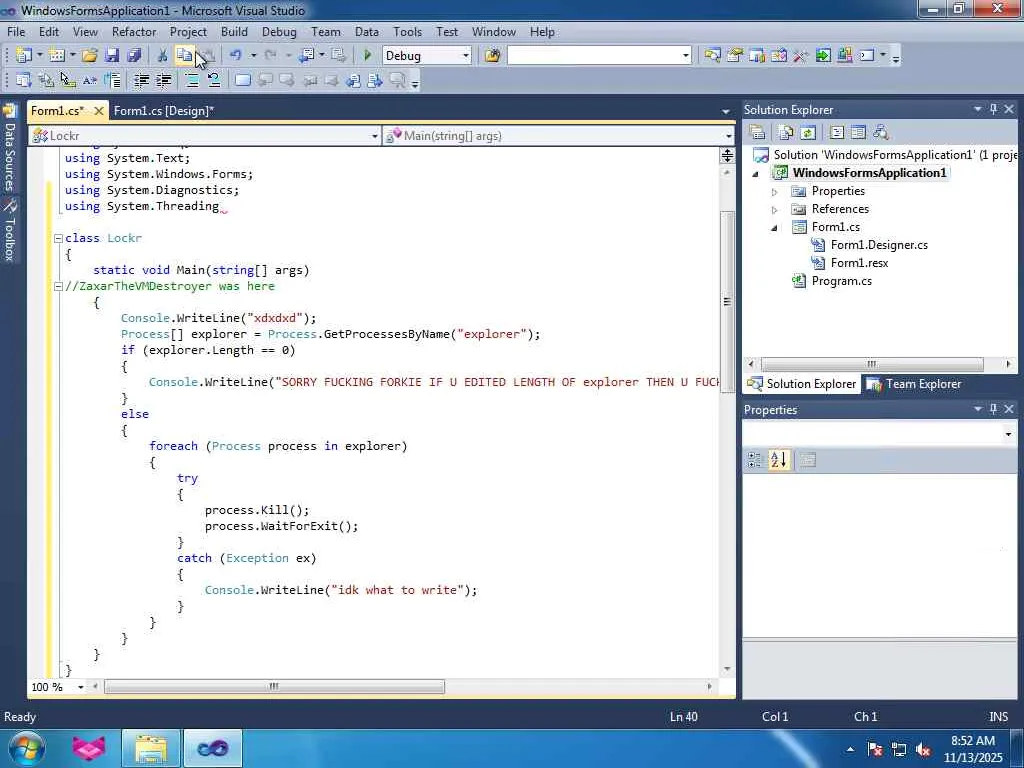Click the Windows Start button
The height and width of the screenshot is (768, 1024).
(25, 748)
